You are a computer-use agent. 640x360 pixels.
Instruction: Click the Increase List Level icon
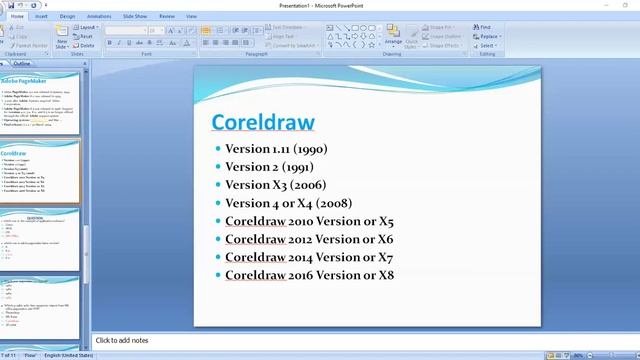tap(245, 31)
